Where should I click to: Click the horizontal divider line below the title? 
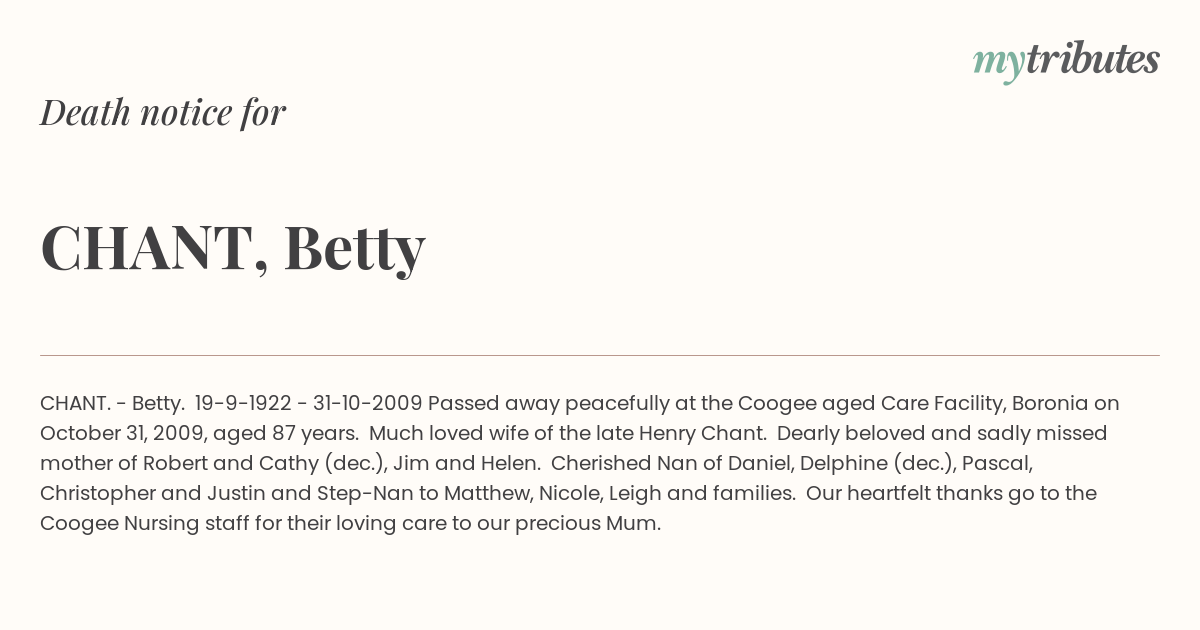click(600, 355)
